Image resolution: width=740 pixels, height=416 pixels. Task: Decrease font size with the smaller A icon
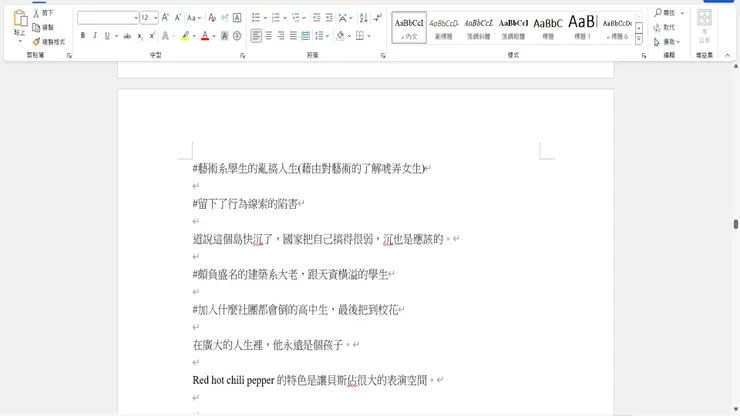pos(177,17)
